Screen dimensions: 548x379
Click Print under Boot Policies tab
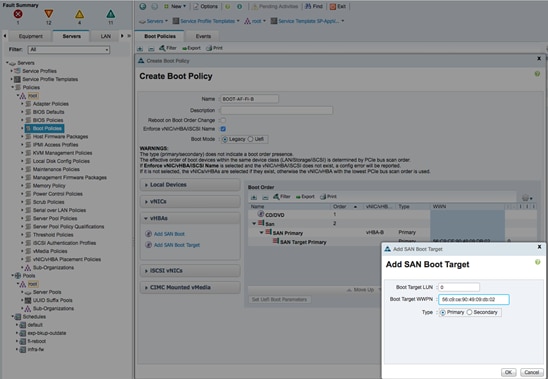214,48
